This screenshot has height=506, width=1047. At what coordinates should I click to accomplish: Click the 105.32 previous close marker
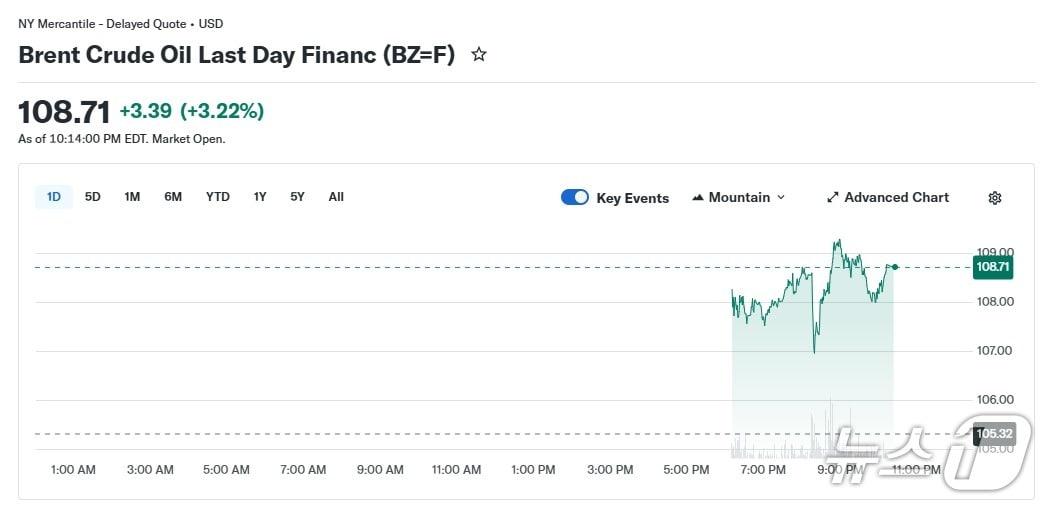994,434
